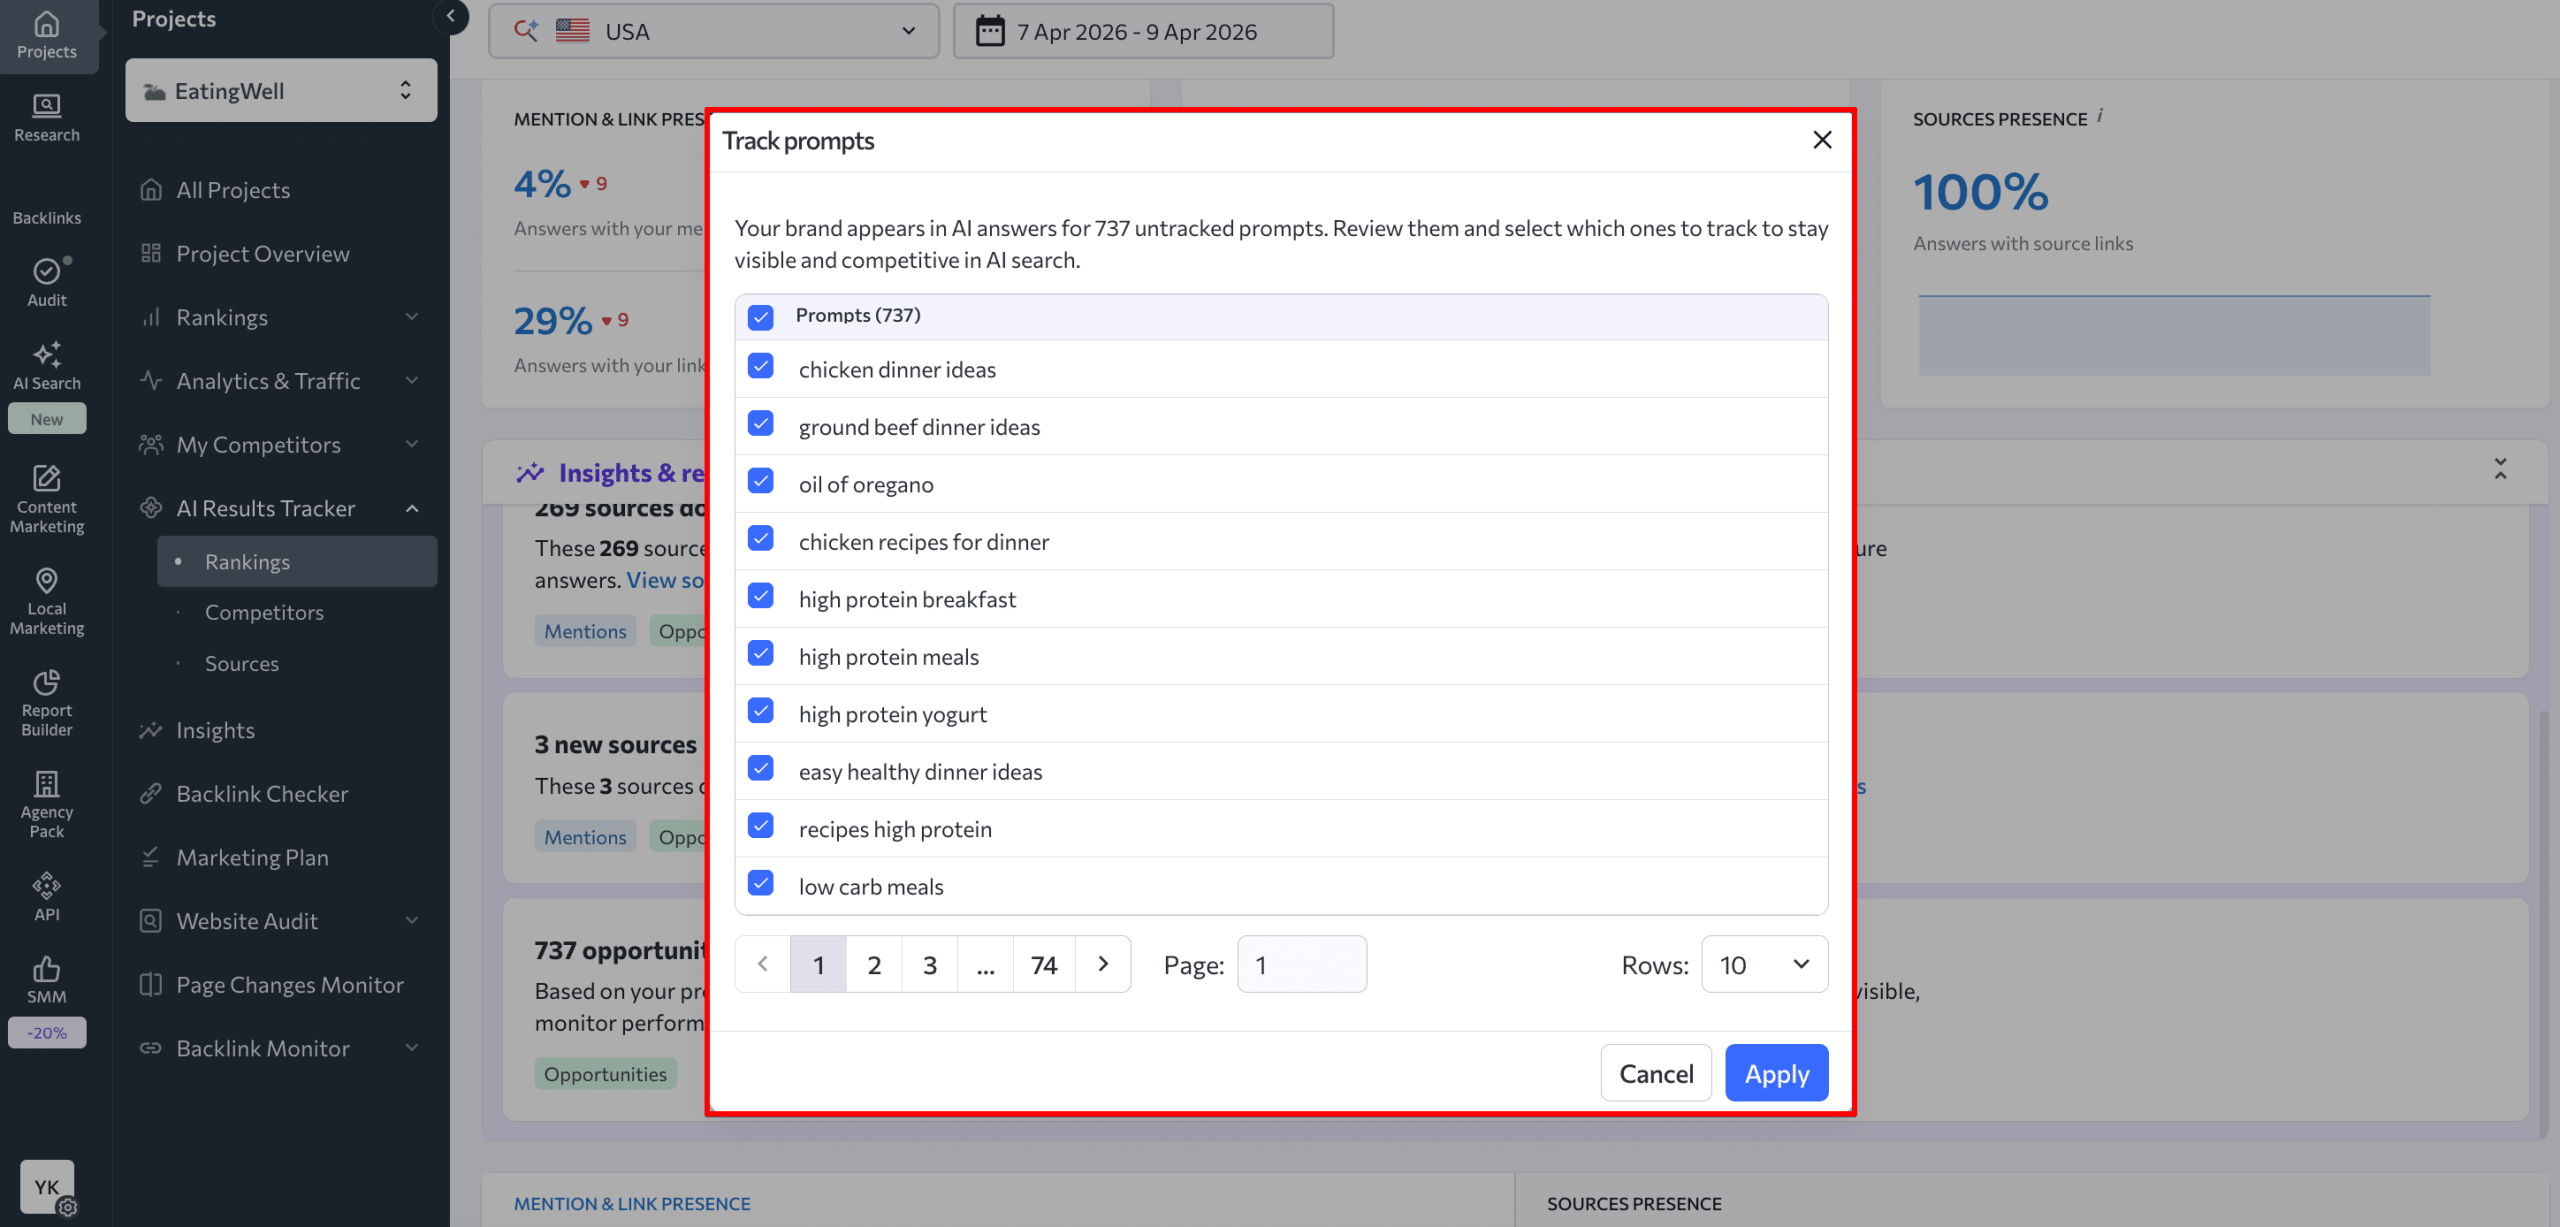Viewport: 2560px width, 1227px height.
Task: Click inside the Page number input field
Action: 1301,964
